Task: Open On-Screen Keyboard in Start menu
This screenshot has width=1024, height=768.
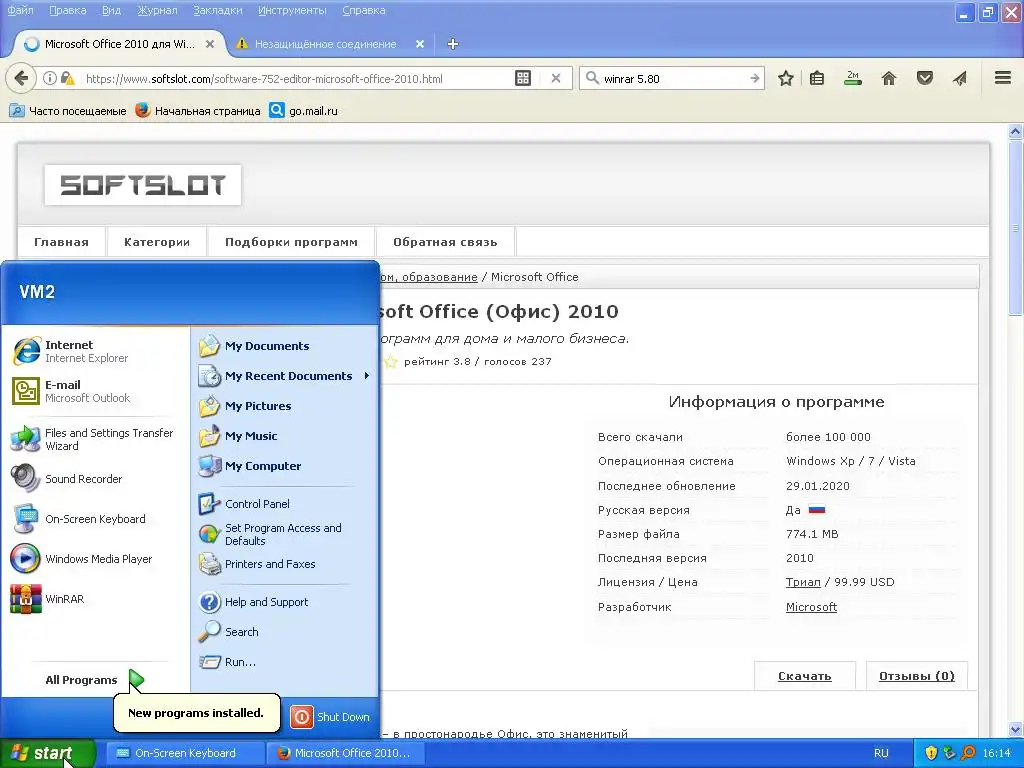Action: coord(78,519)
